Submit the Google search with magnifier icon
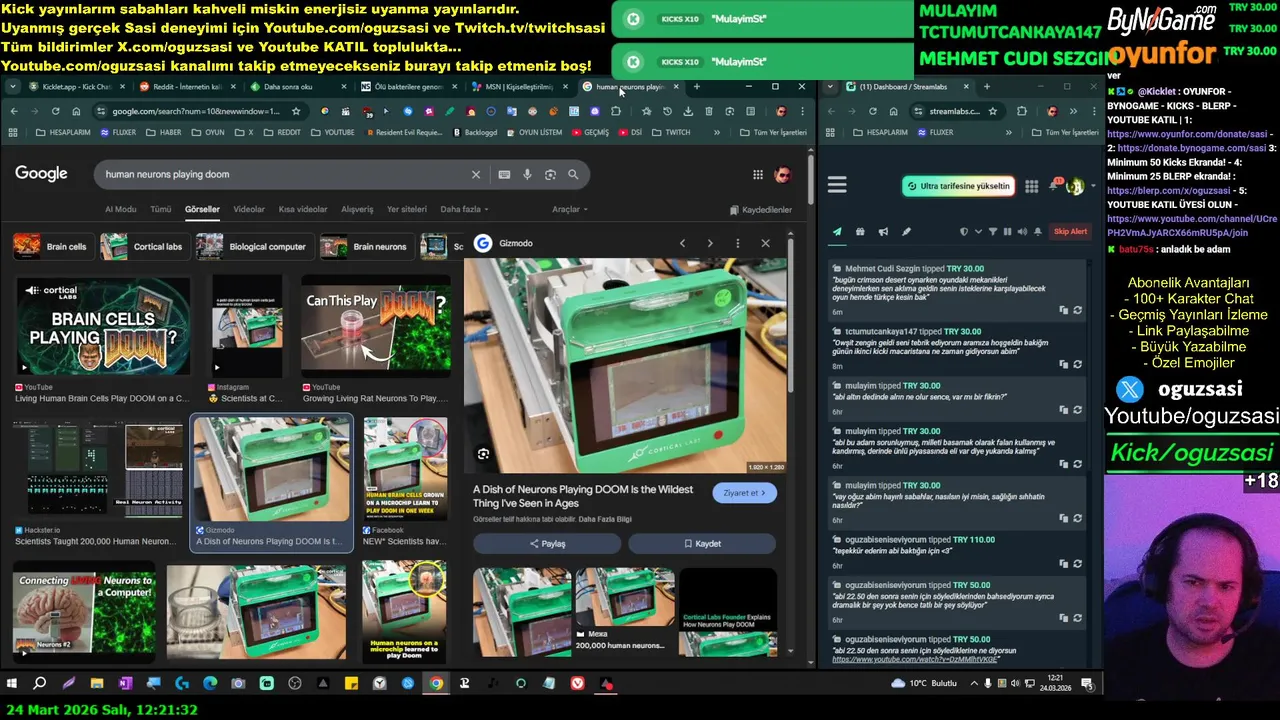This screenshot has width=1280, height=720. [x=573, y=174]
